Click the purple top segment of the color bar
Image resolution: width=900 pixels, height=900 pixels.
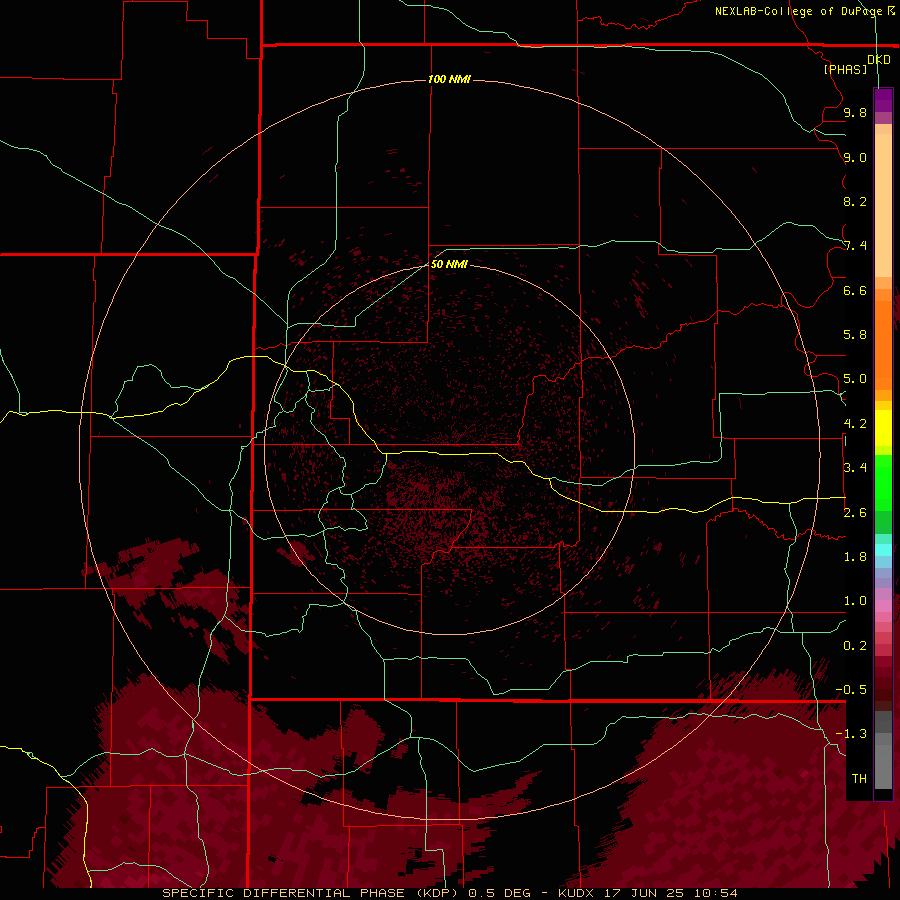click(x=883, y=100)
